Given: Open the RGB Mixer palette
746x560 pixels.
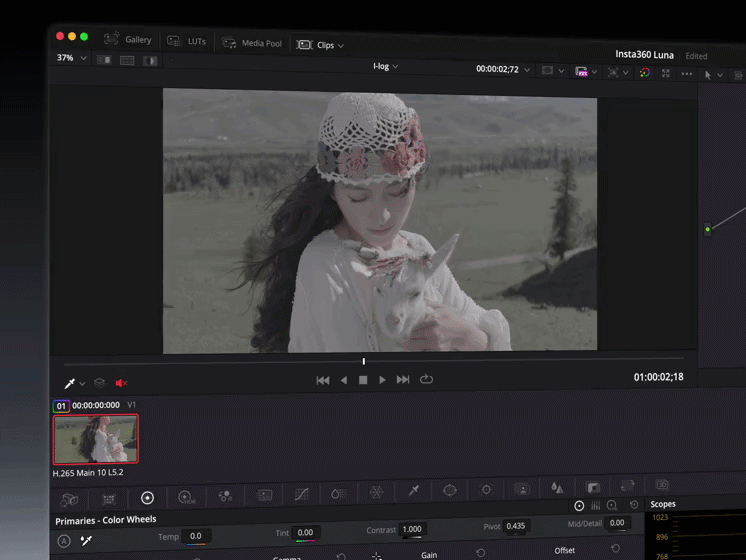Looking at the screenshot, I should tap(225, 496).
